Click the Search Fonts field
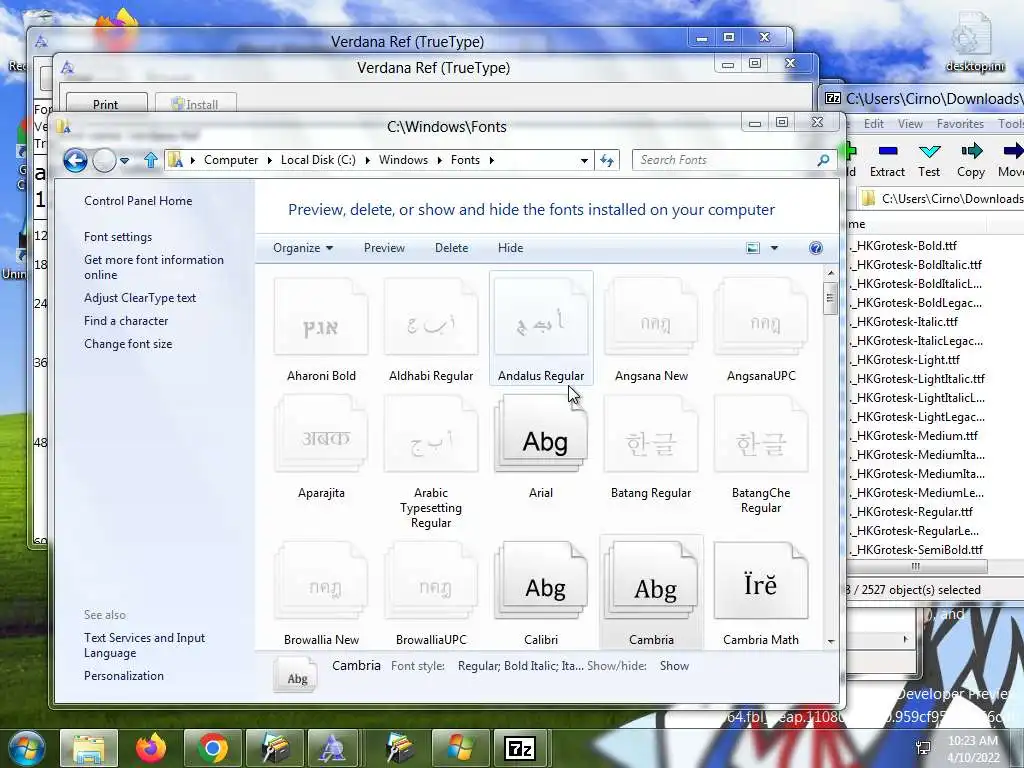The image size is (1024, 768). point(724,160)
